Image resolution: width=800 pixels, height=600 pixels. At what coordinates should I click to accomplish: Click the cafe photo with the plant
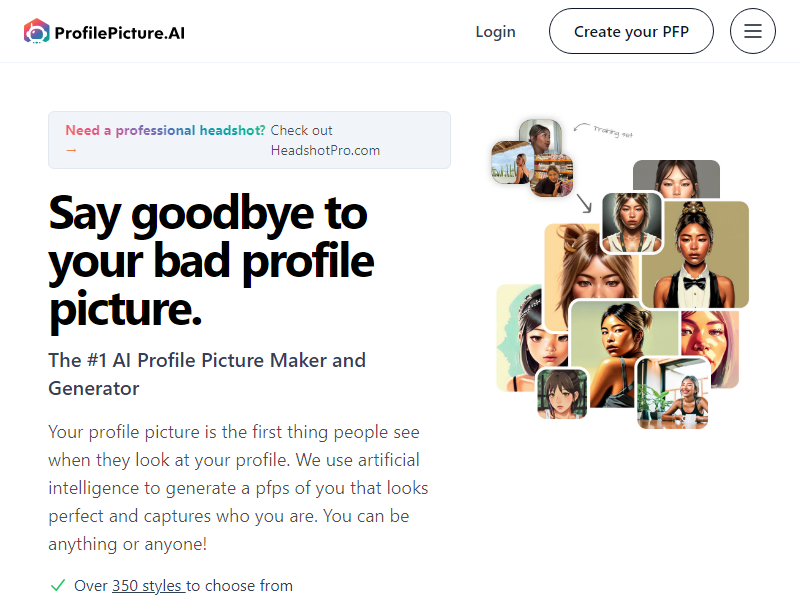673,393
